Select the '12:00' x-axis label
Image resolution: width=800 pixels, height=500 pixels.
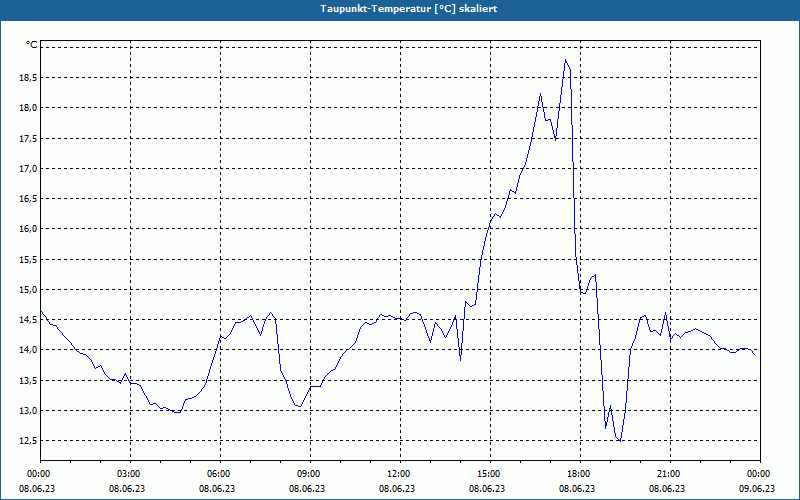[400, 474]
